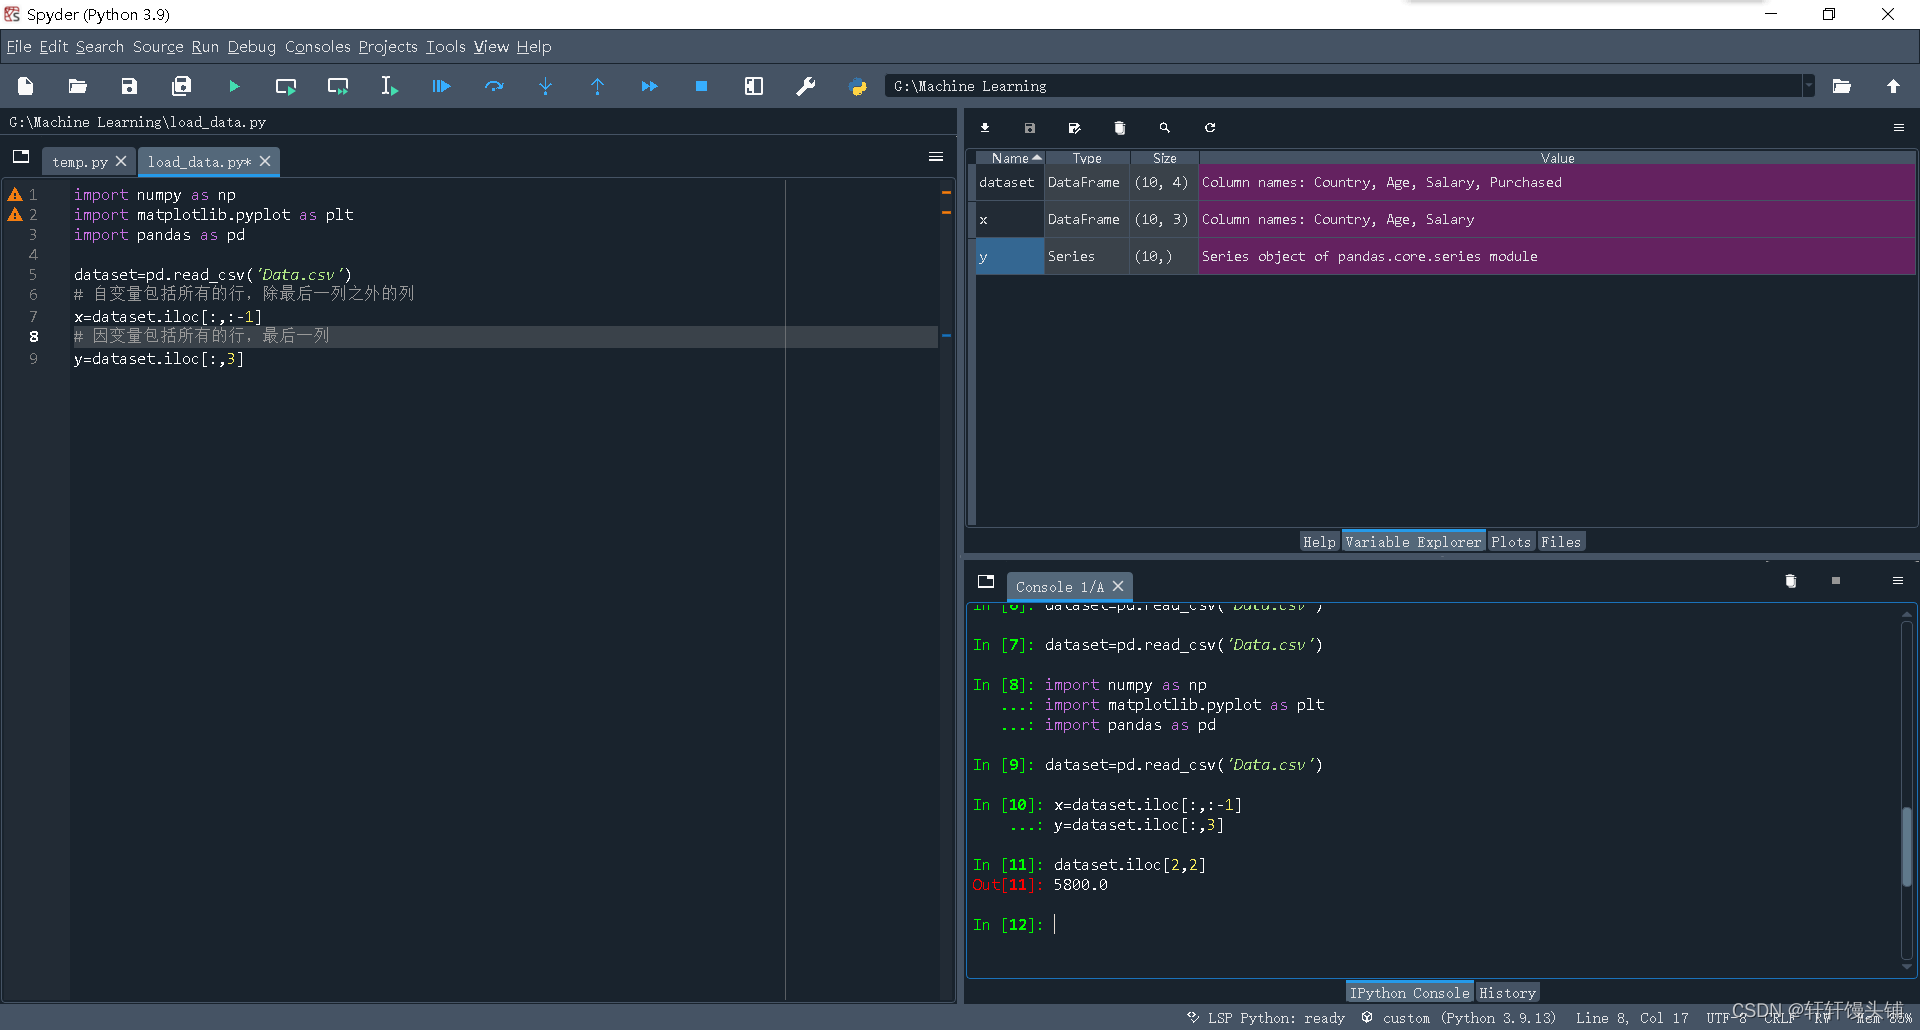Create a new file with toolbar icon
Viewport: 1920px width, 1030px height.
coord(26,87)
